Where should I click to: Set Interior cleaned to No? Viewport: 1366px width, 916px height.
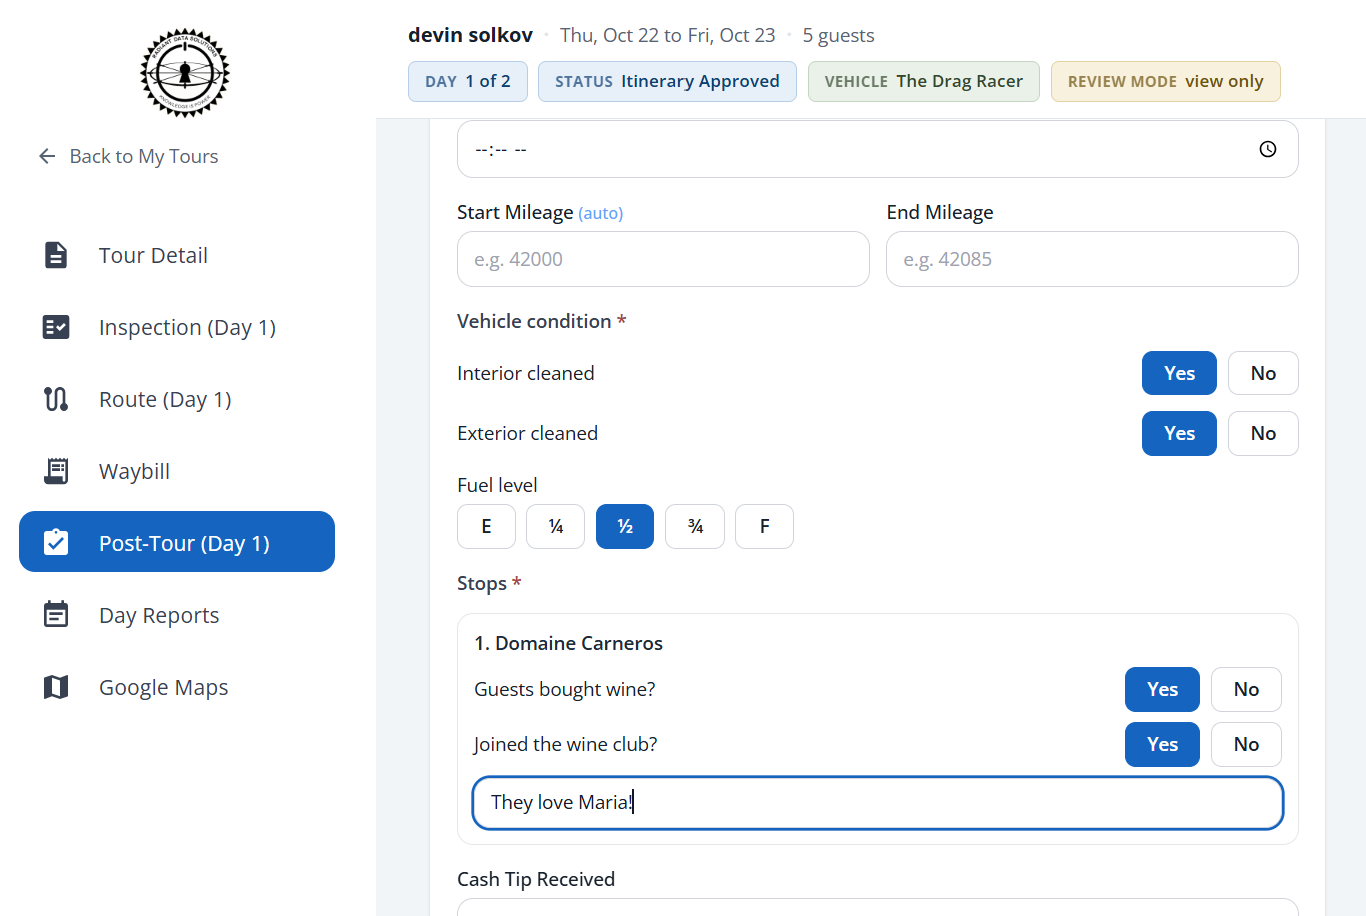1263,373
